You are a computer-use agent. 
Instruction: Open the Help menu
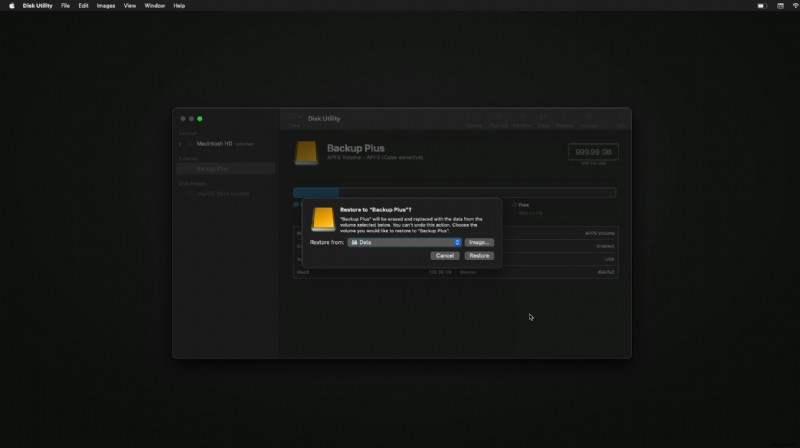click(179, 6)
